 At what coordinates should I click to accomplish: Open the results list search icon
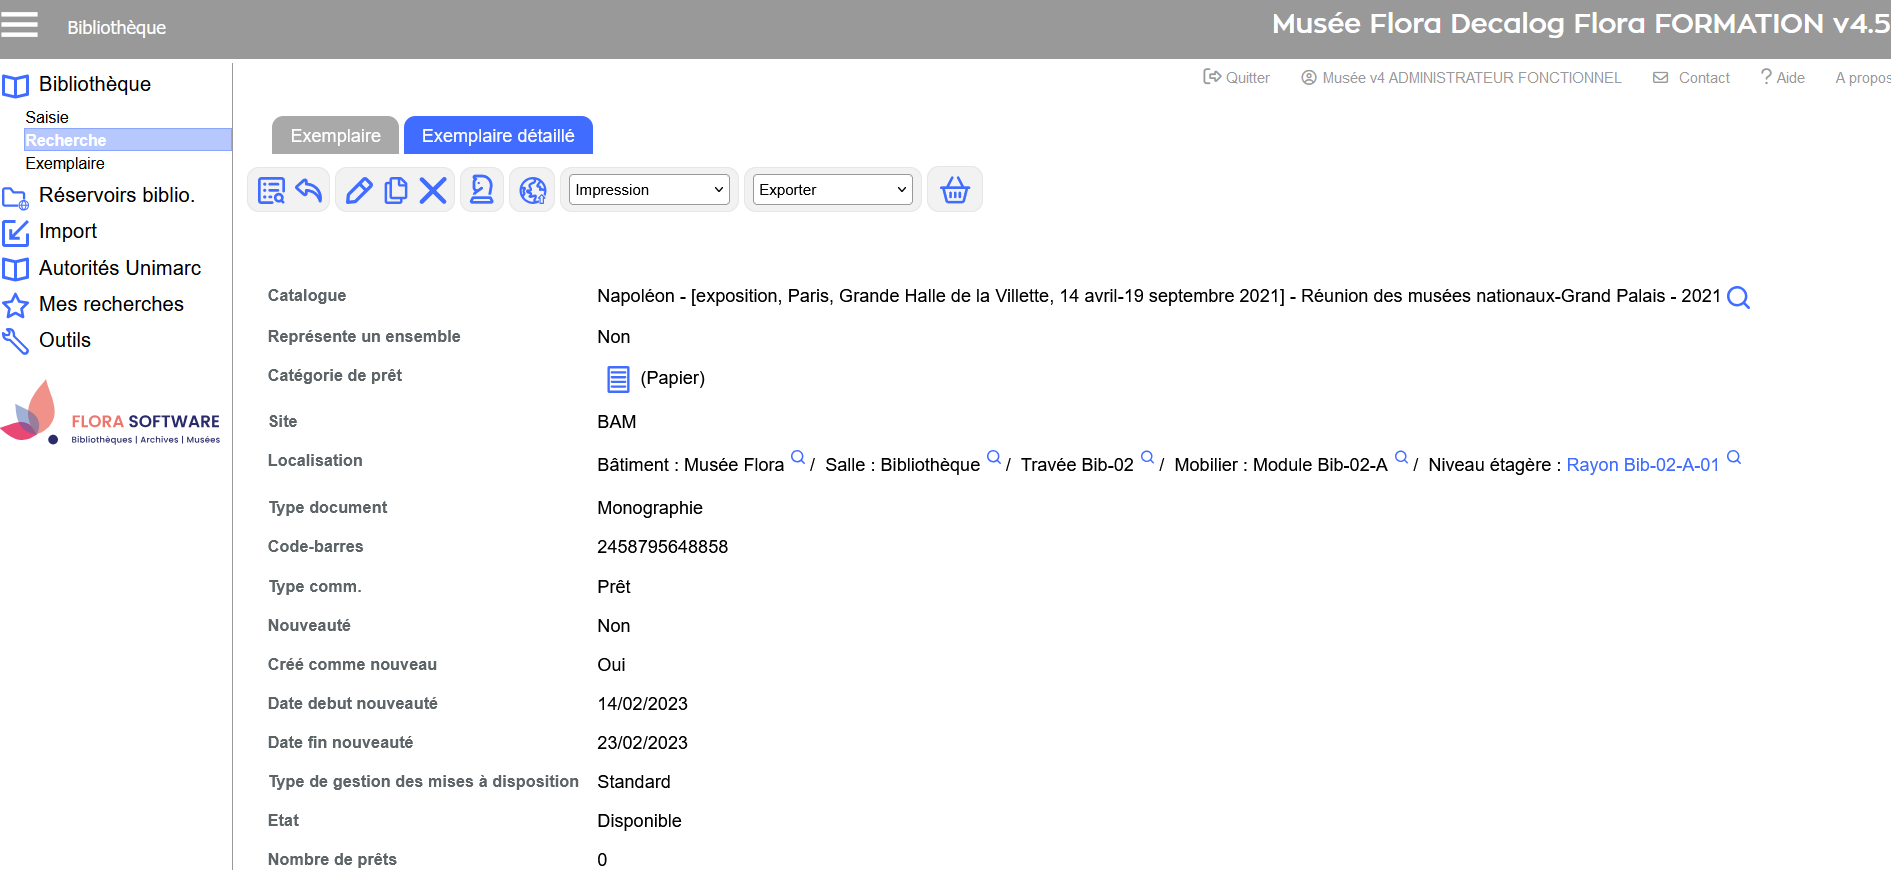click(x=271, y=190)
